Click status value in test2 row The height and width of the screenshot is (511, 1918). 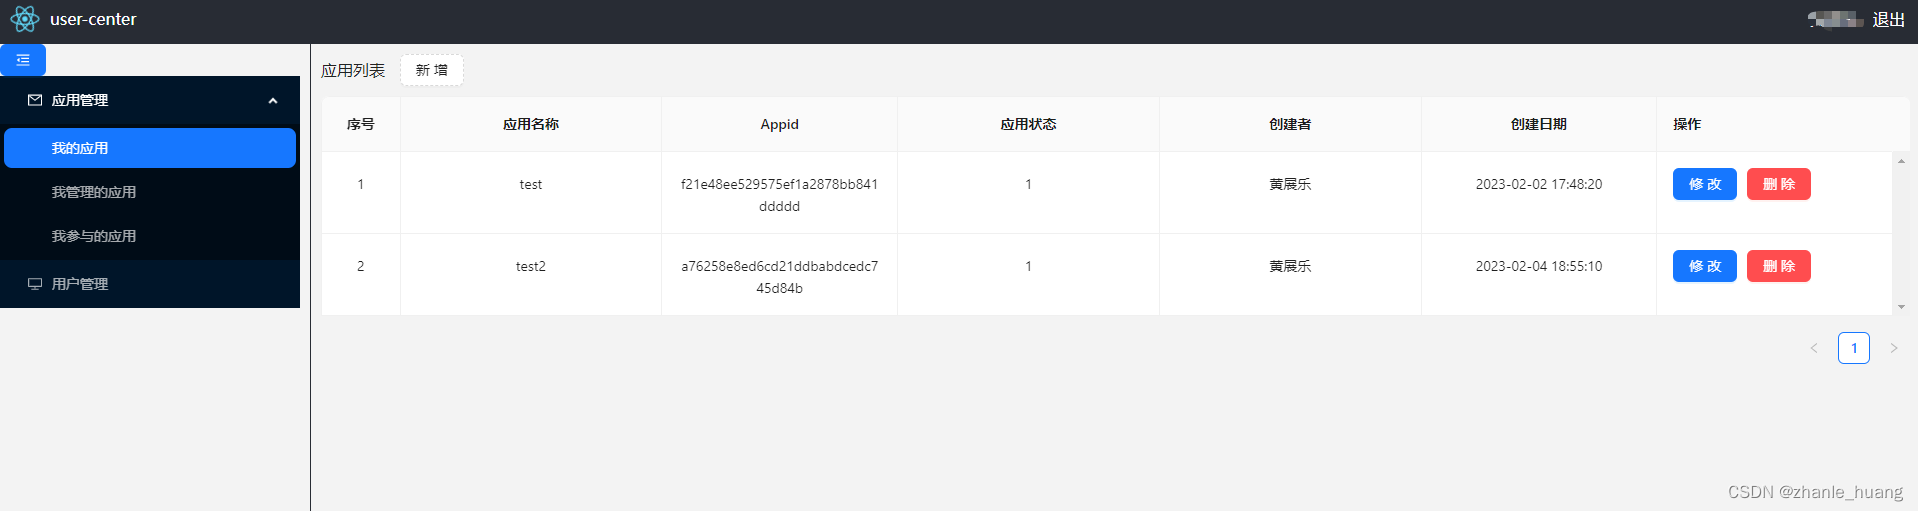point(1028,266)
